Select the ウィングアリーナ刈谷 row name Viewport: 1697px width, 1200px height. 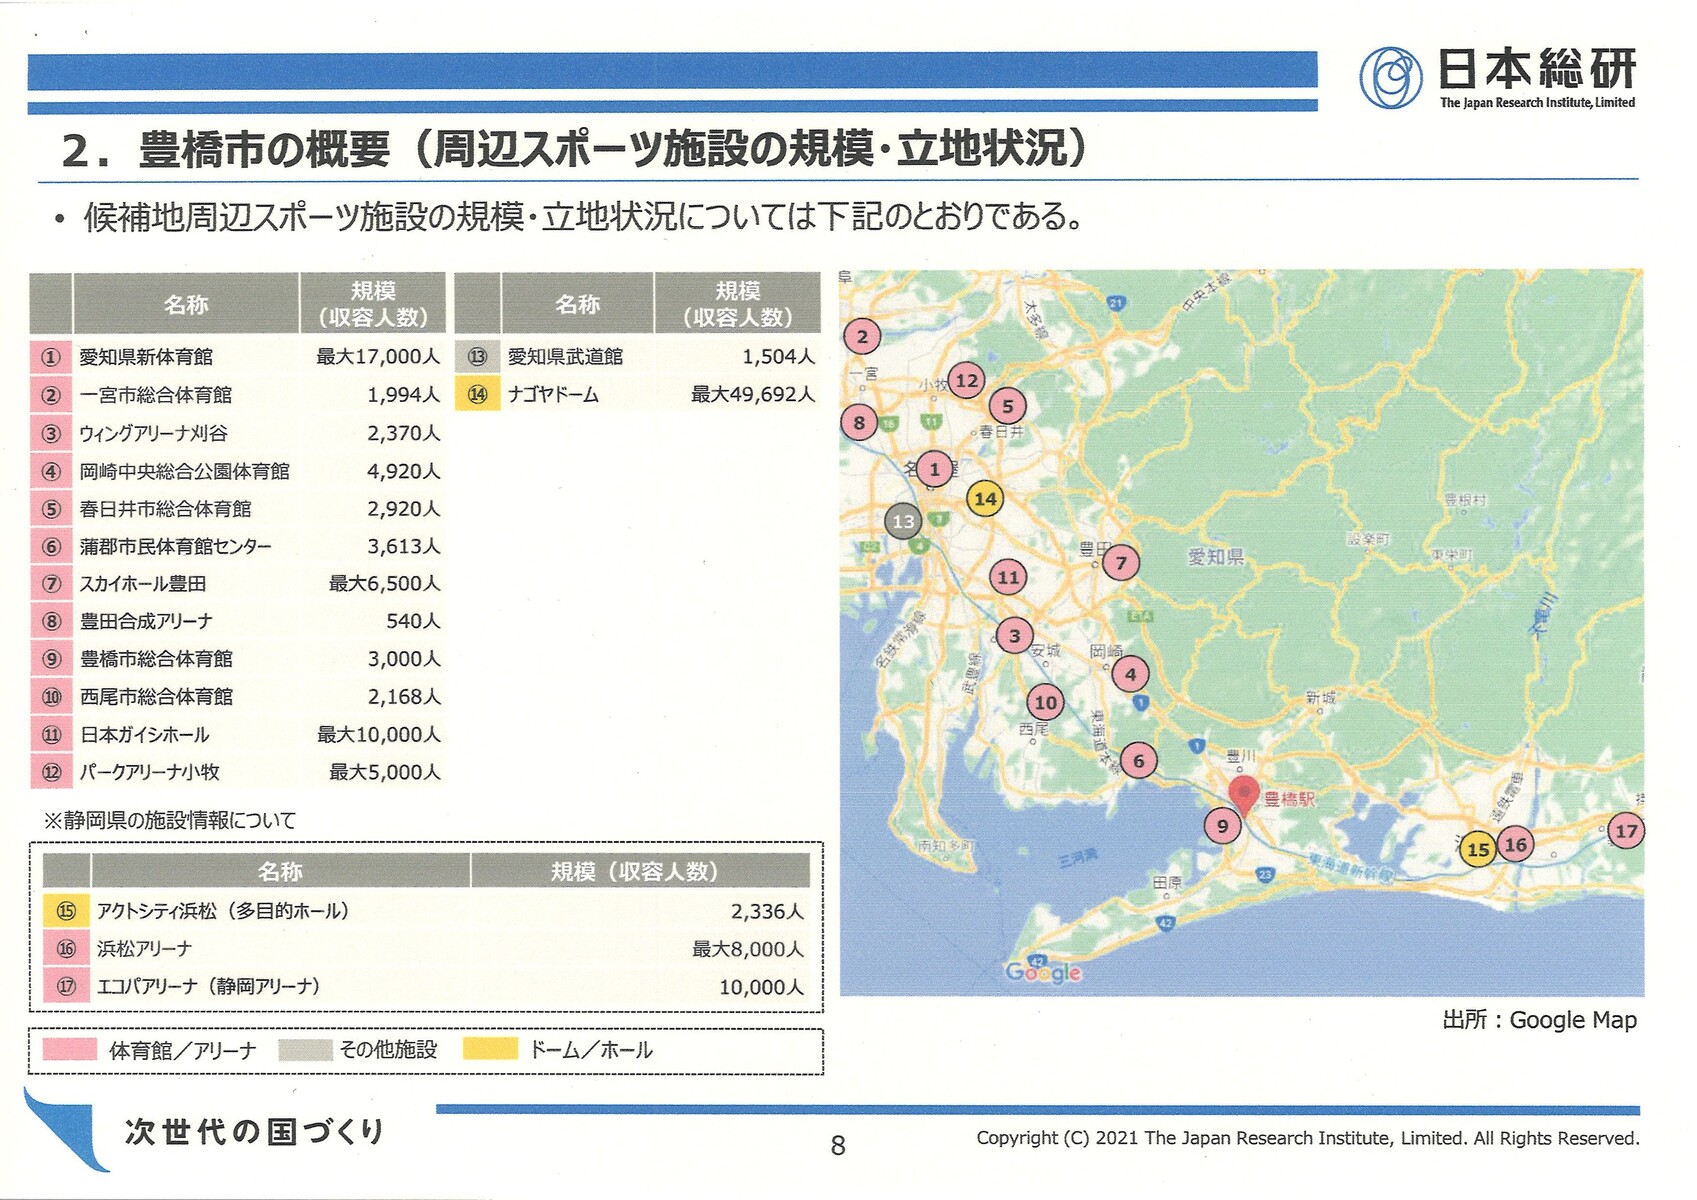pyautogui.click(x=153, y=433)
